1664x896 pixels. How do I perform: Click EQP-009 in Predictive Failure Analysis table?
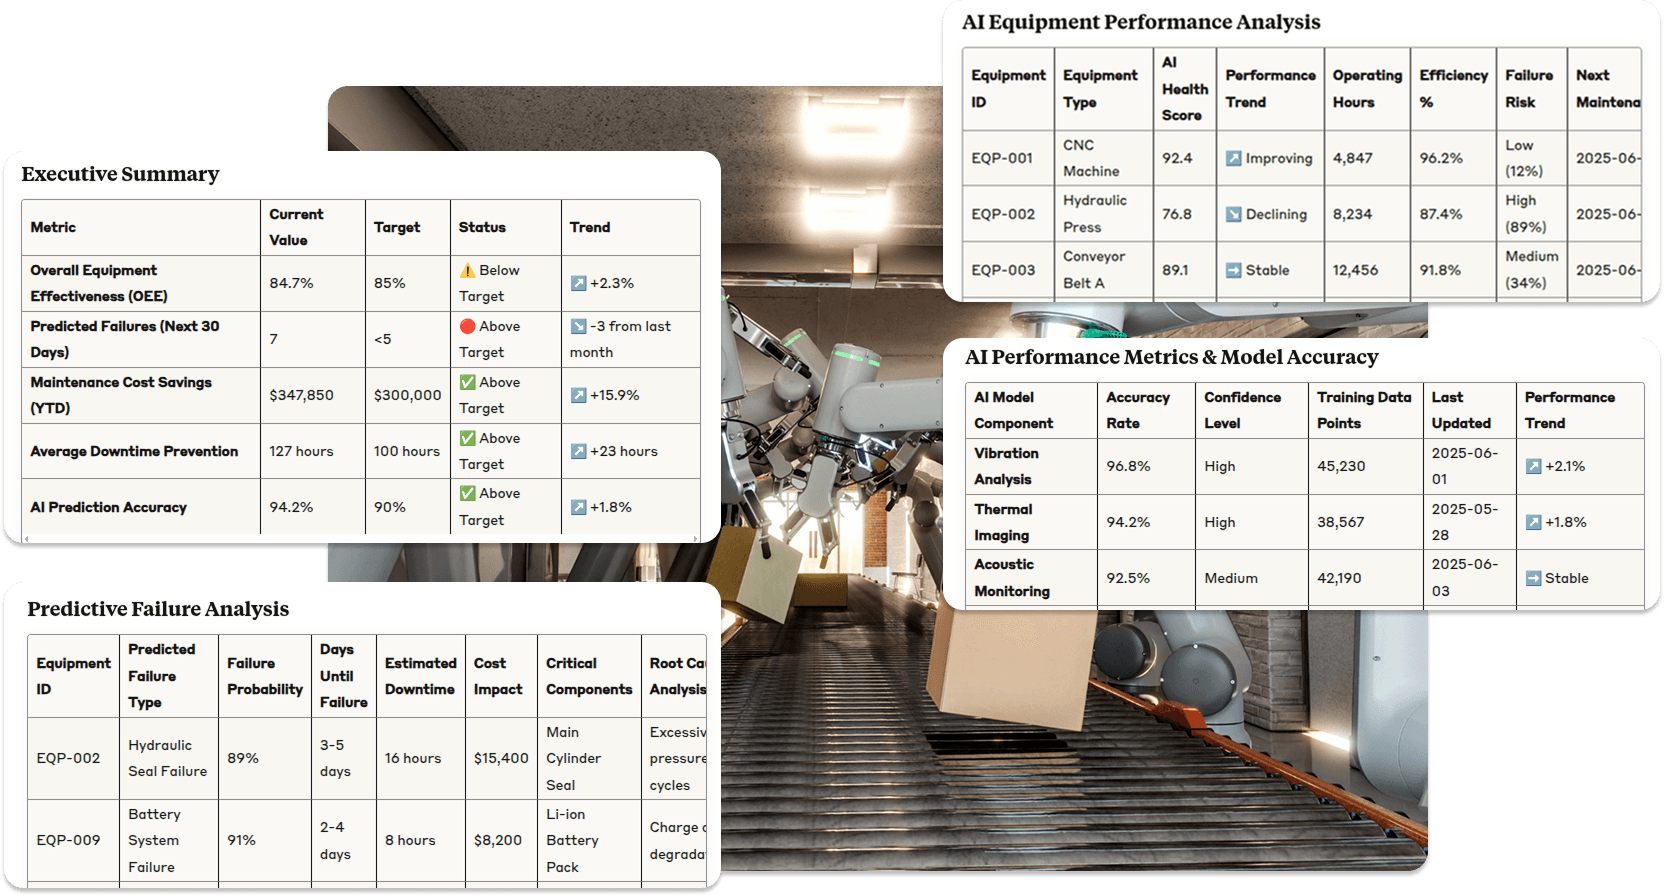click(x=68, y=840)
